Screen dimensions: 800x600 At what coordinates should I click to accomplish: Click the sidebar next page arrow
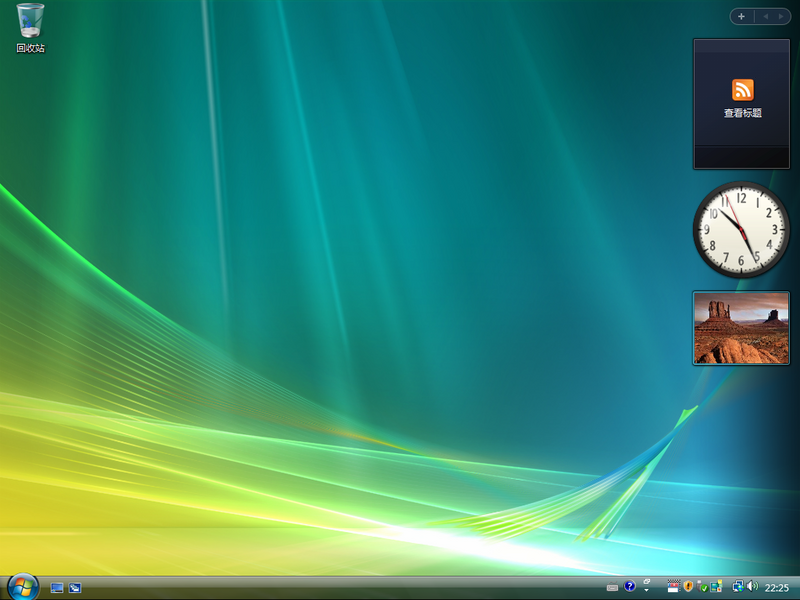coord(781,16)
